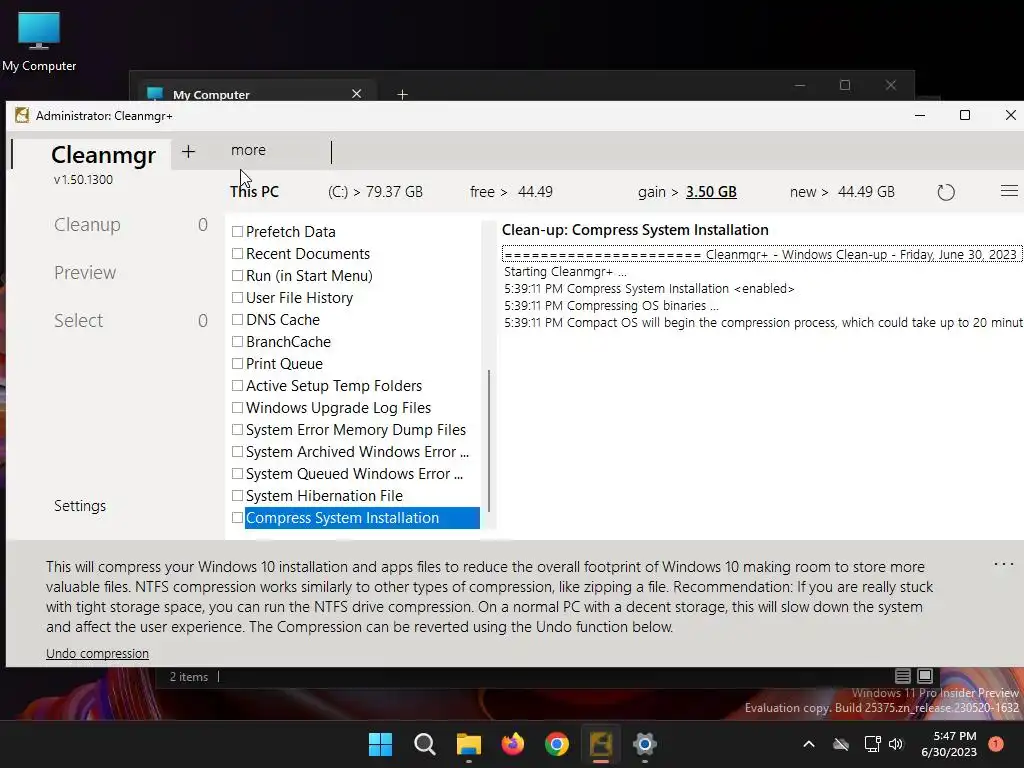This screenshot has height=768, width=1024.
Task: Toggle the DNS Cache checkbox
Action: (x=238, y=320)
